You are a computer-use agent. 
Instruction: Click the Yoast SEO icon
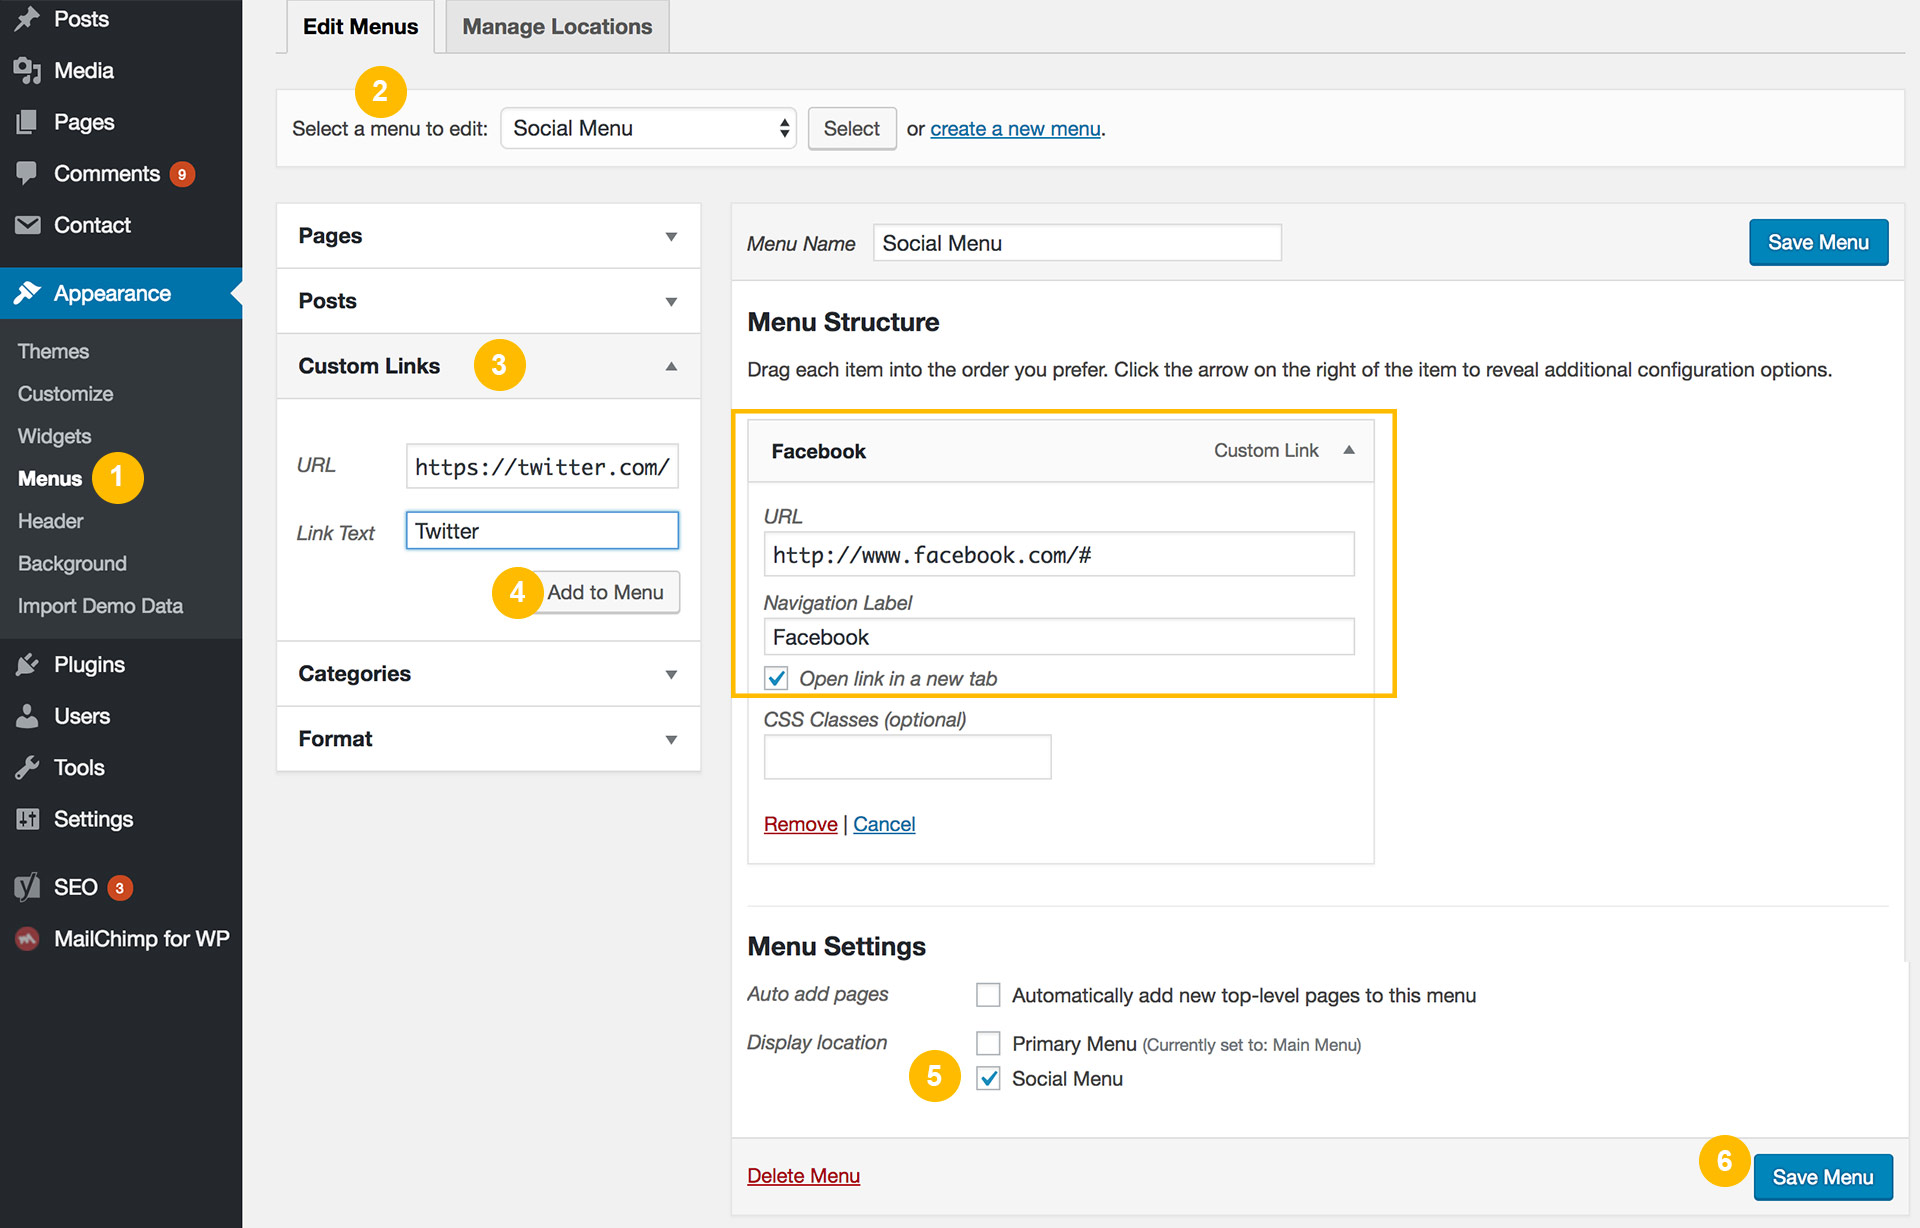click(27, 887)
